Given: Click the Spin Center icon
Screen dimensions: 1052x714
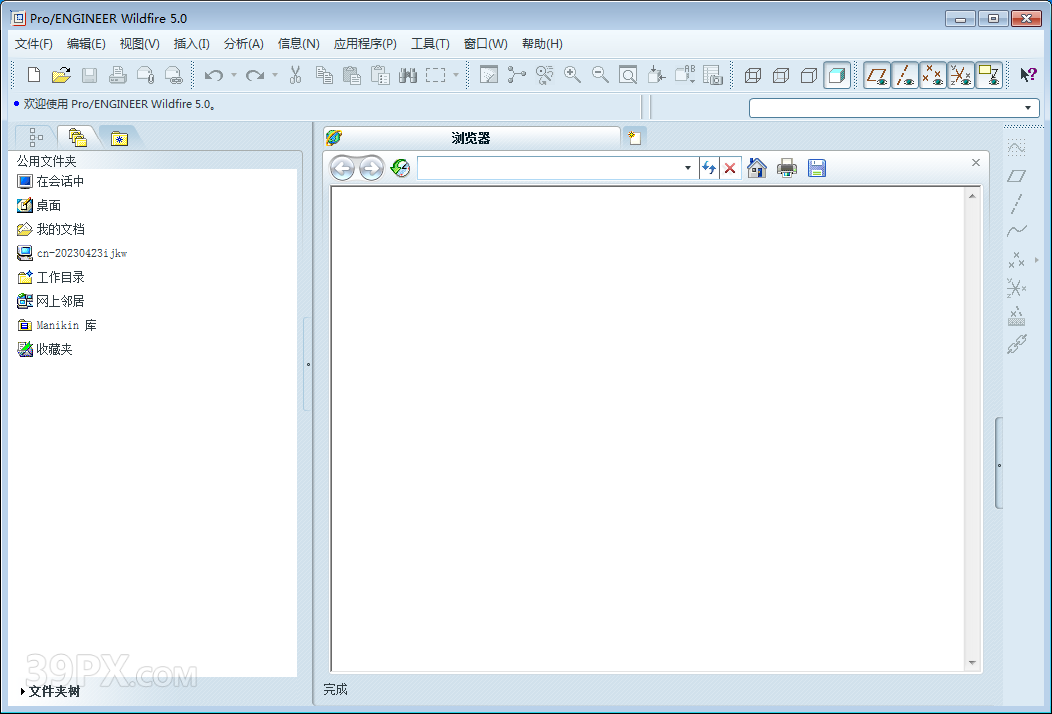Looking at the screenshot, I should pos(517,74).
